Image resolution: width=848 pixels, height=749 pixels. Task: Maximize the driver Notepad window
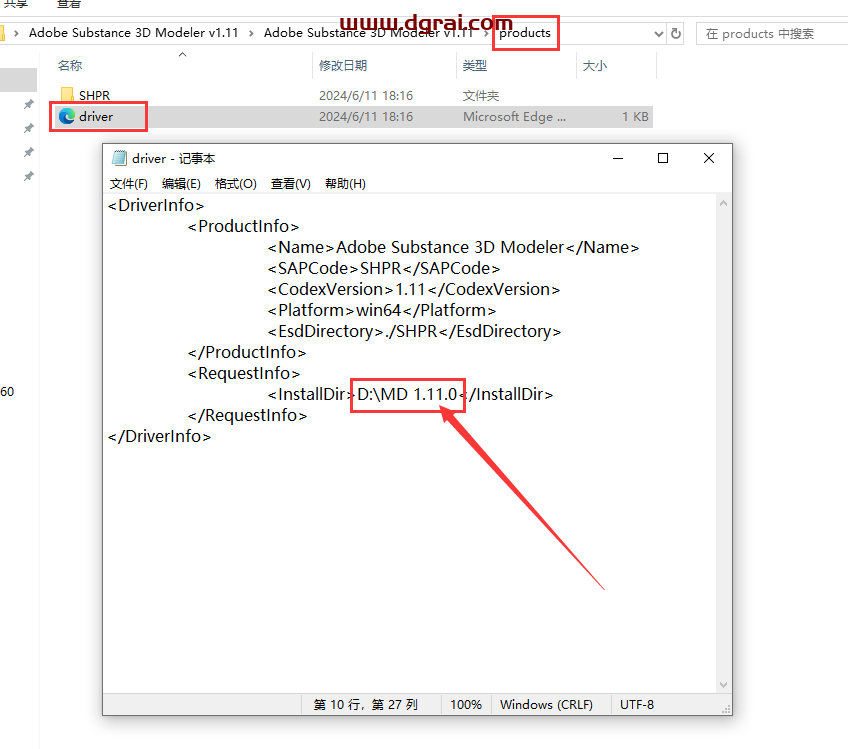(x=663, y=158)
